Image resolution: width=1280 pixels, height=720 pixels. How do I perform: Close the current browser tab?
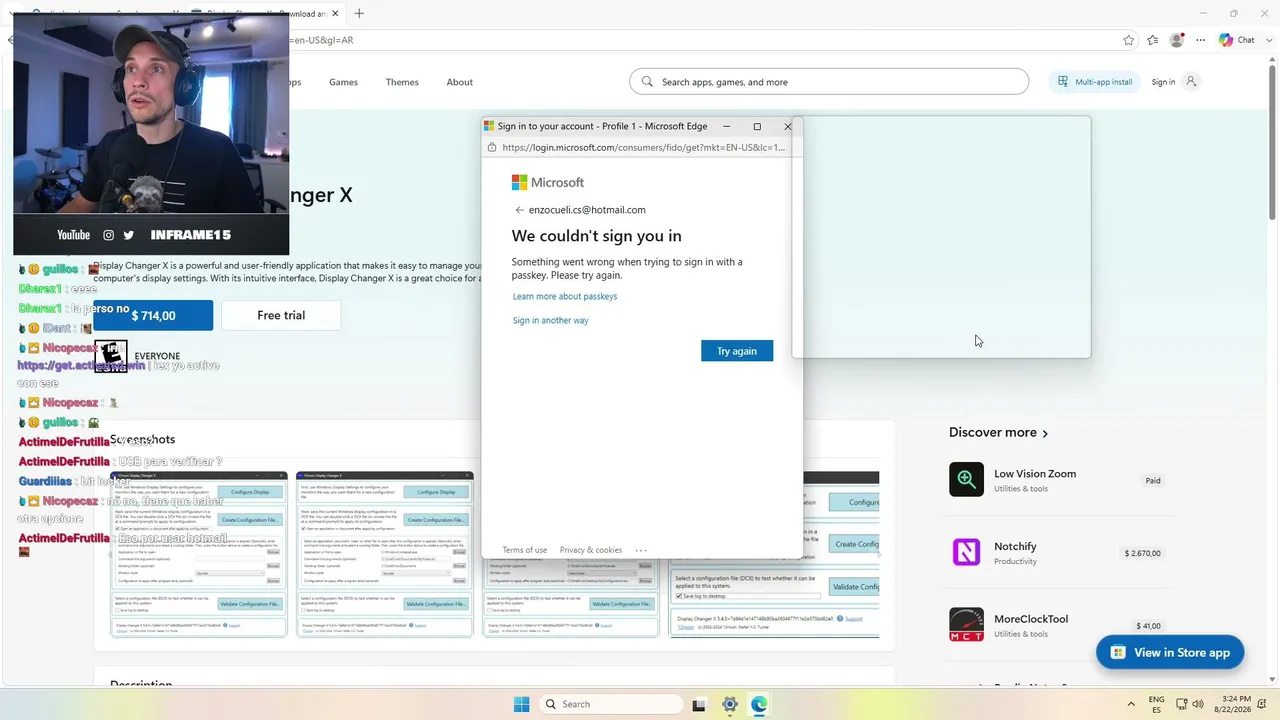(335, 14)
